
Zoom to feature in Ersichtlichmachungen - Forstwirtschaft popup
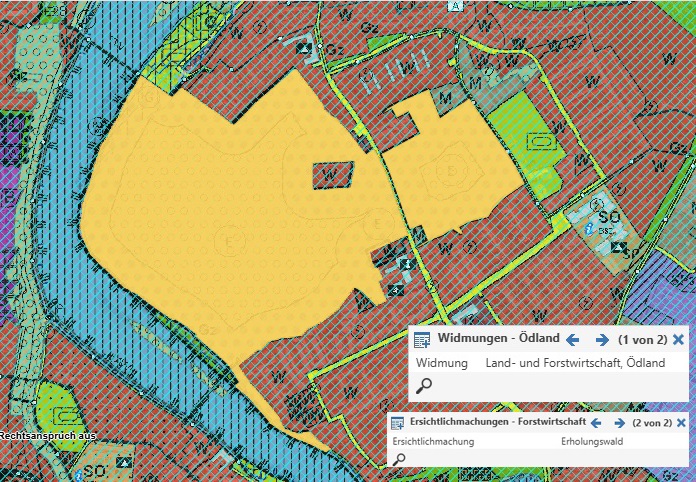[x=400, y=459]
